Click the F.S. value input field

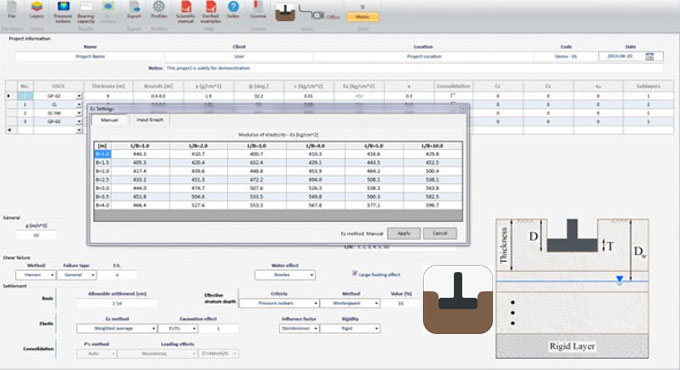click(117, 275)
